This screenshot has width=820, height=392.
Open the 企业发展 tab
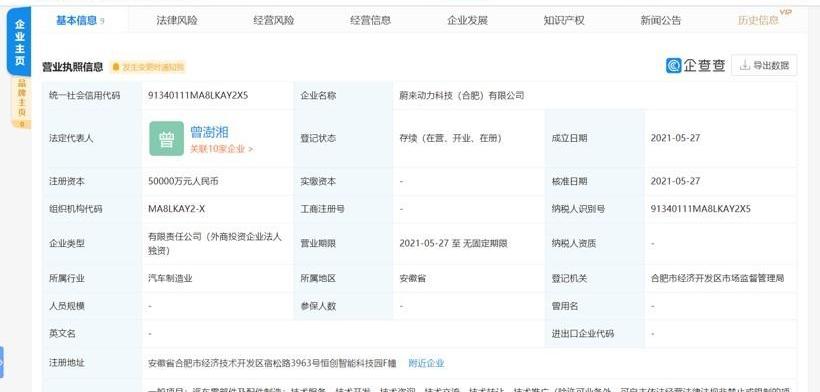467,20
